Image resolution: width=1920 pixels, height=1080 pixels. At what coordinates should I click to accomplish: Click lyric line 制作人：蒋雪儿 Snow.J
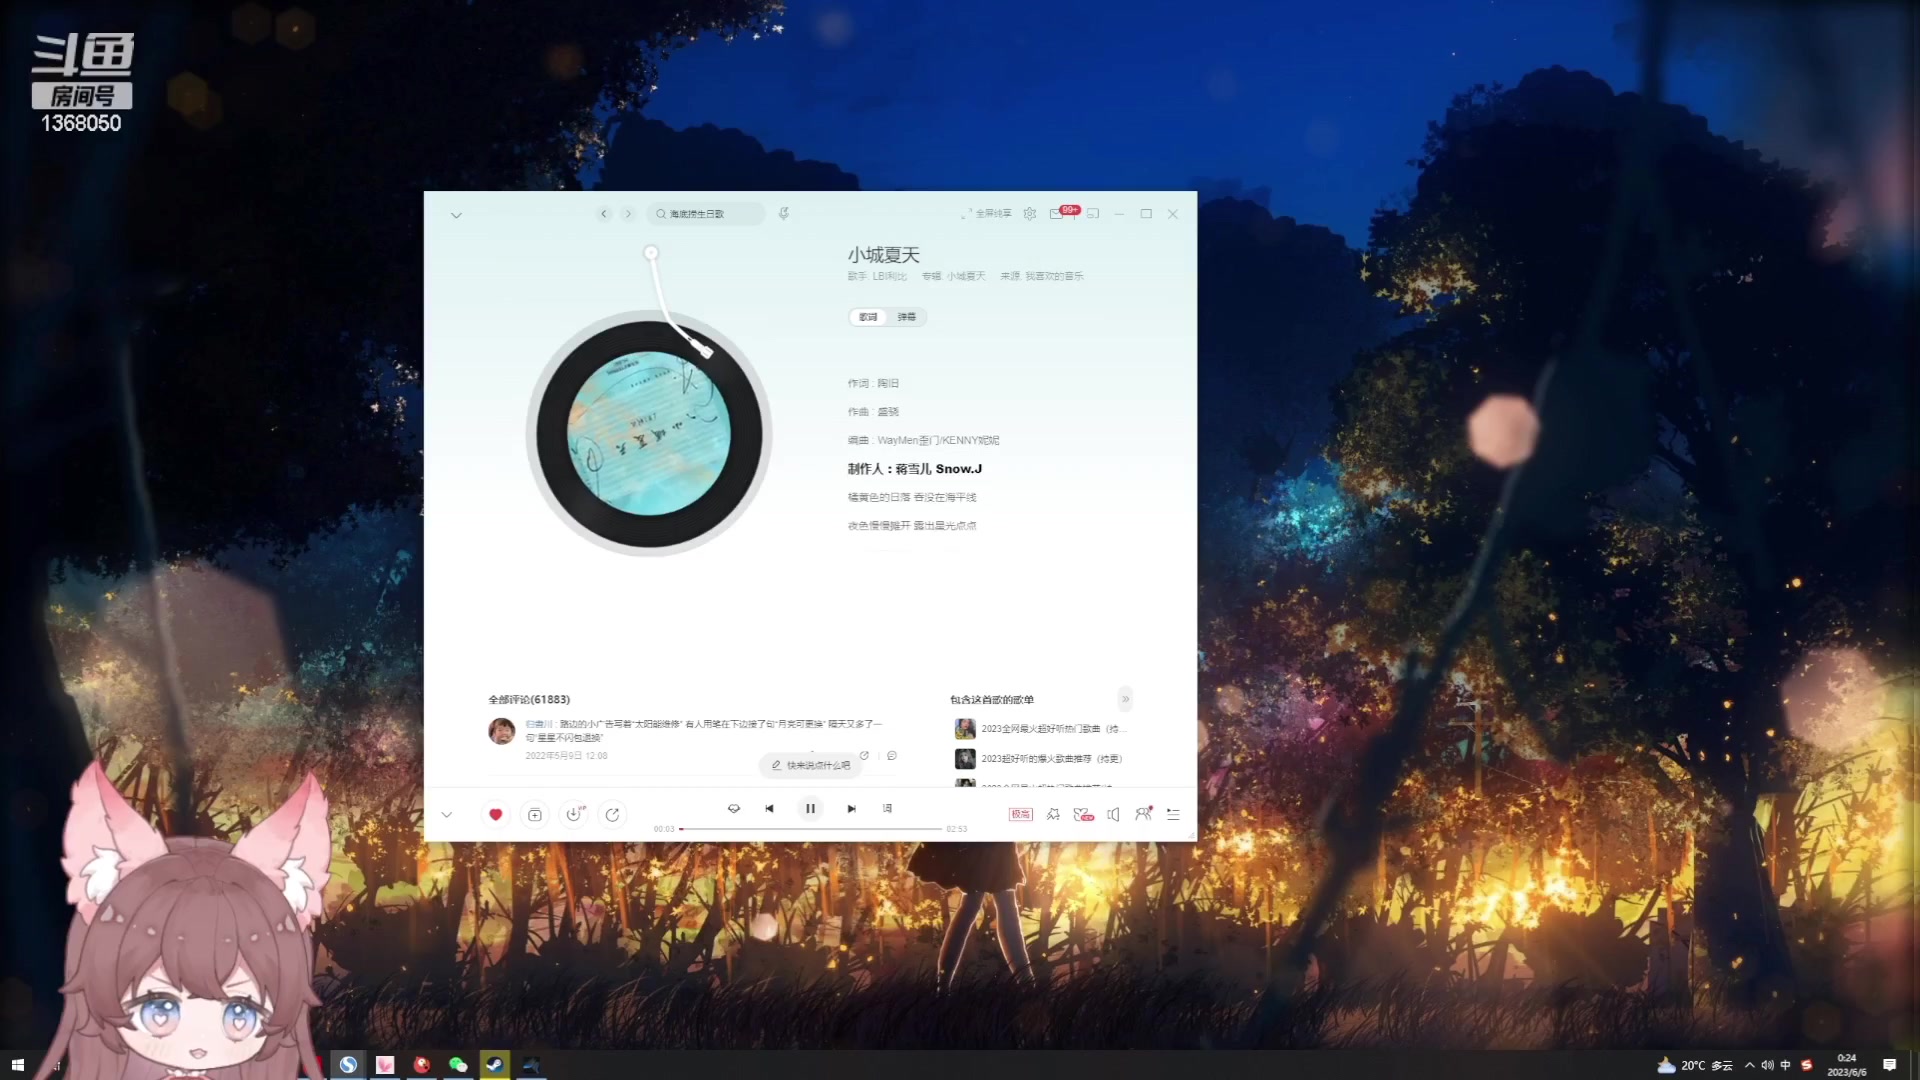point(915,469)
